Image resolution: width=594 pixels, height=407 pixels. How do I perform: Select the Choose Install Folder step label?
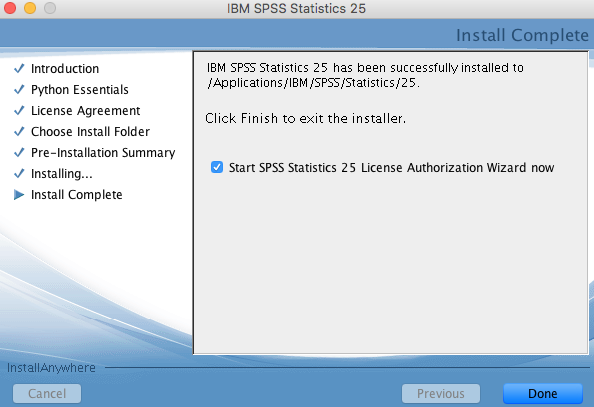(x=91, y=131)
